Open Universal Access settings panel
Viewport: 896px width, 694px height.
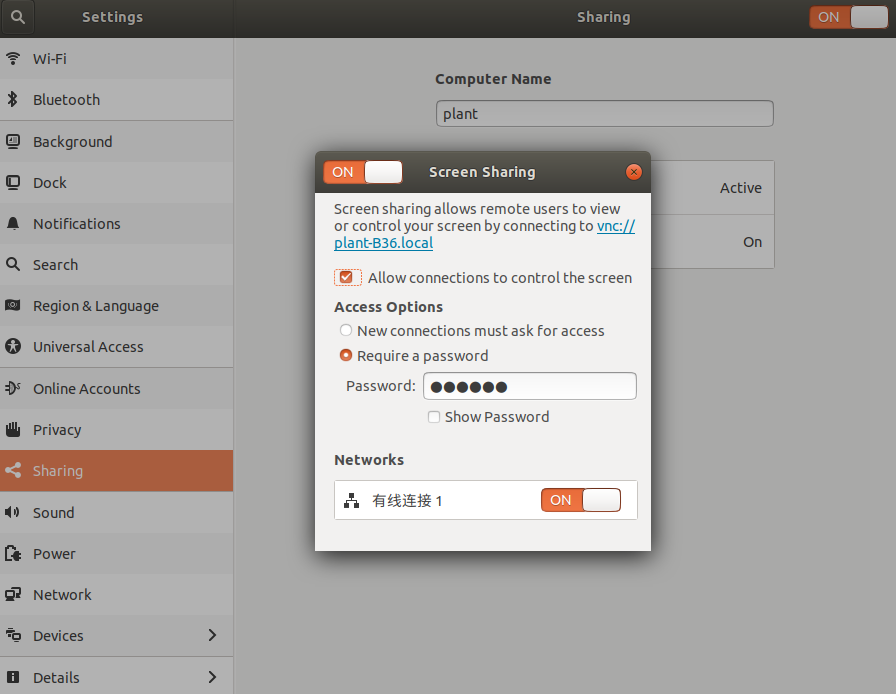tap(117, 347)
